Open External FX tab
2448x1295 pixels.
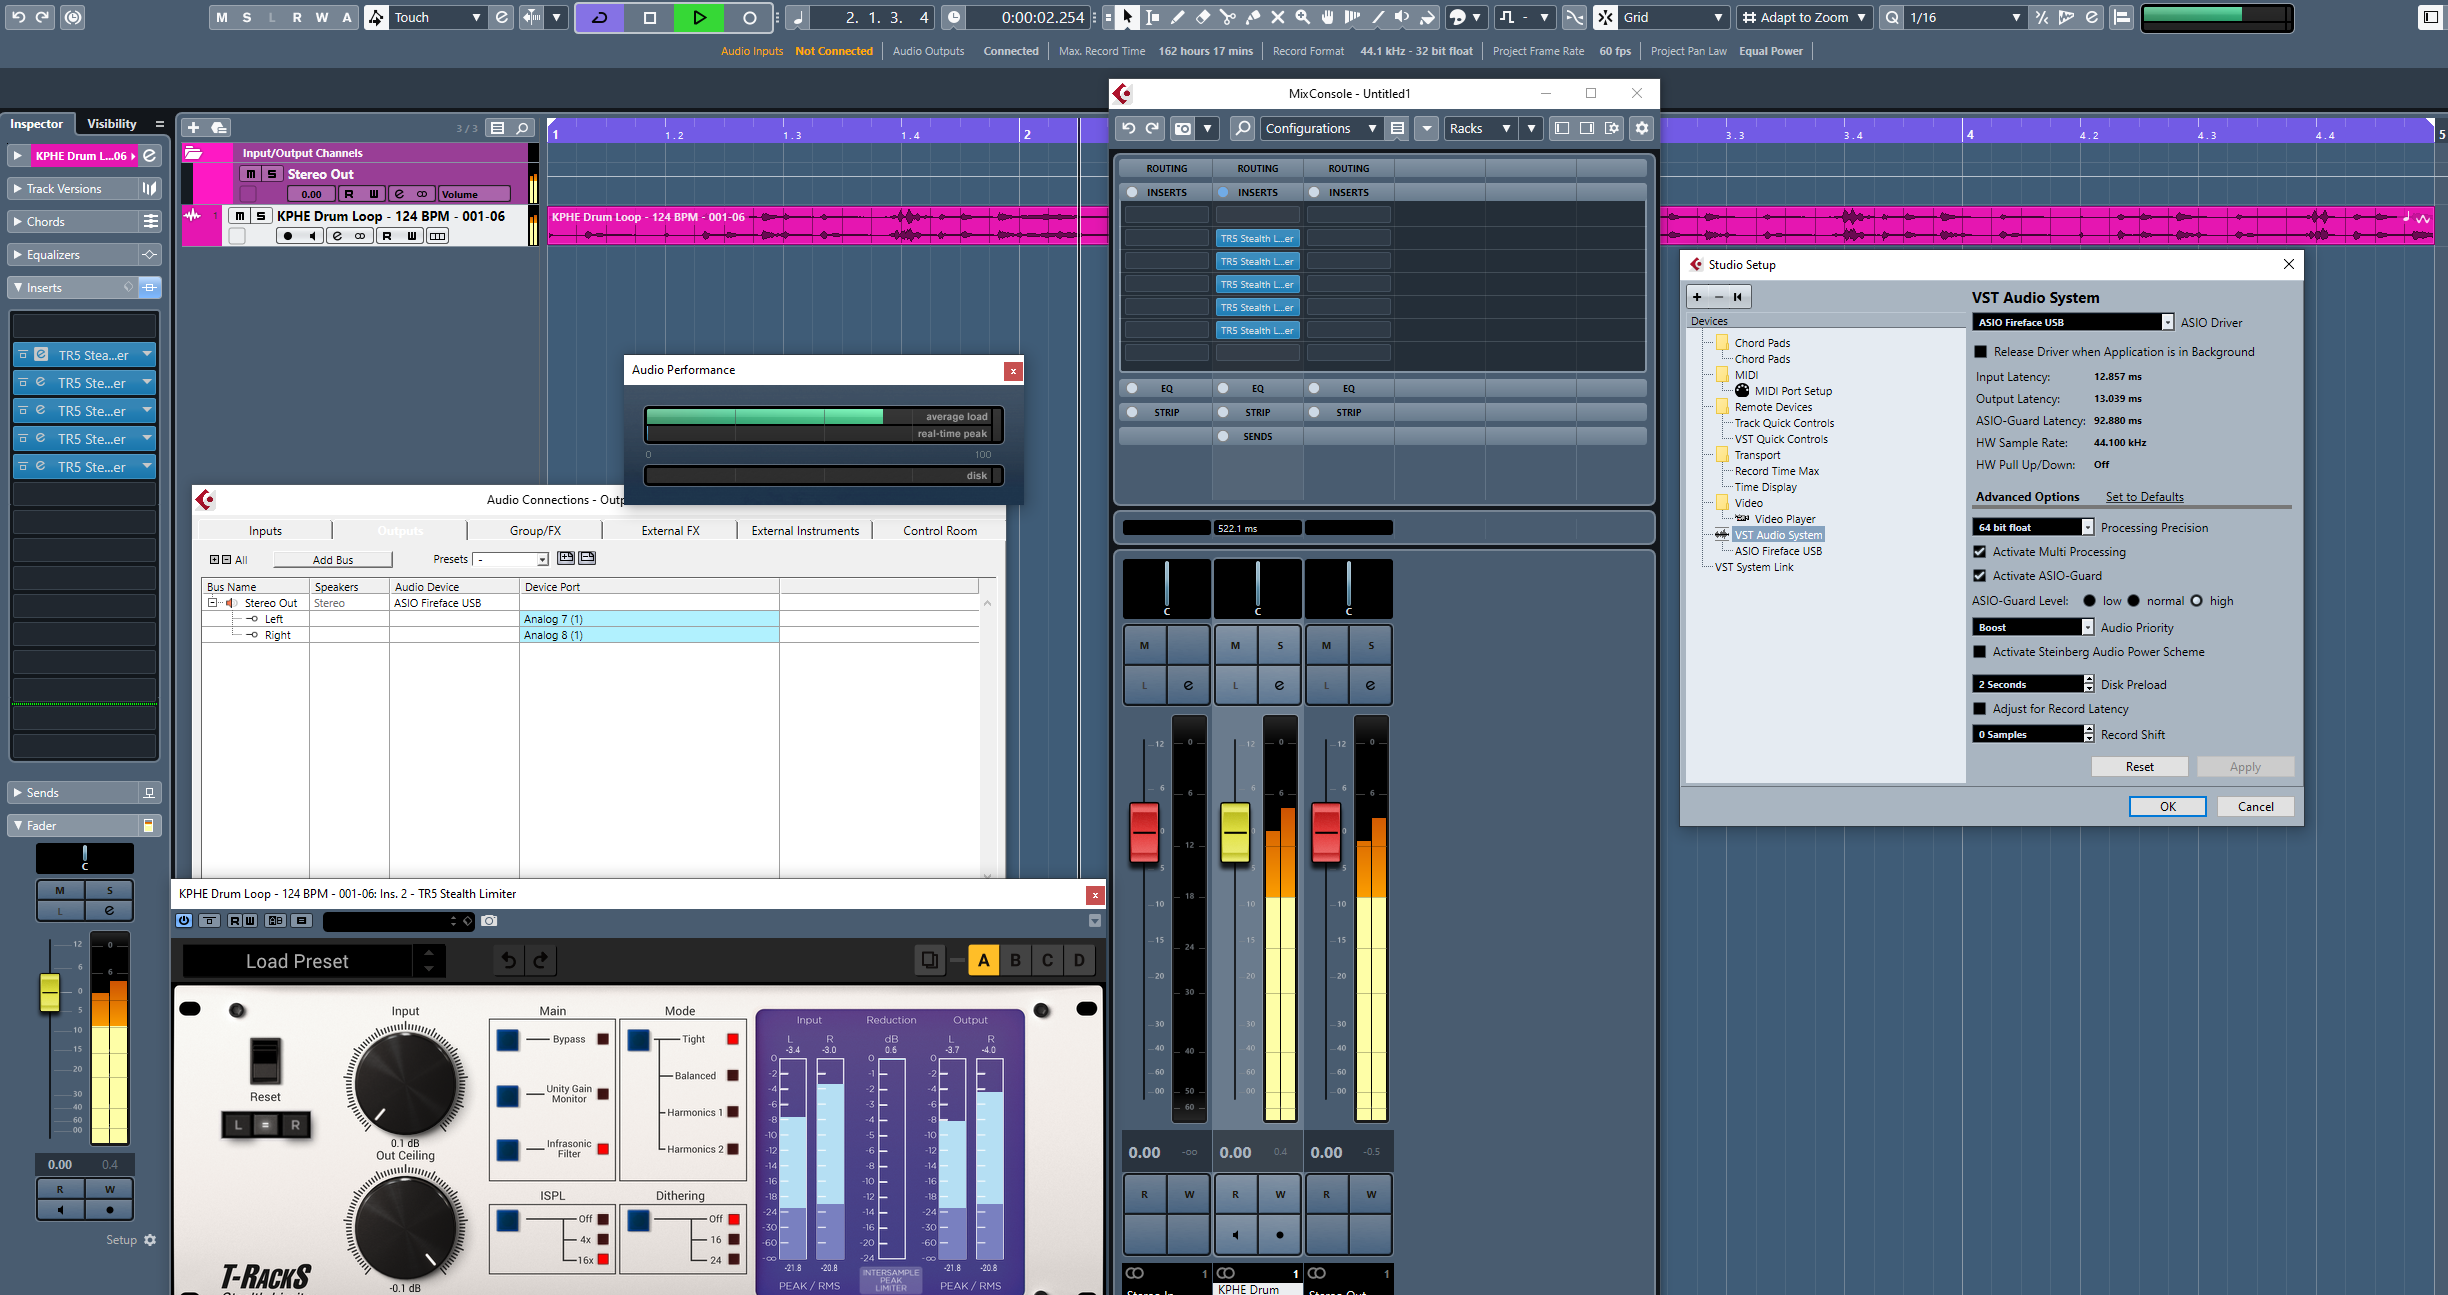point(670,531)
